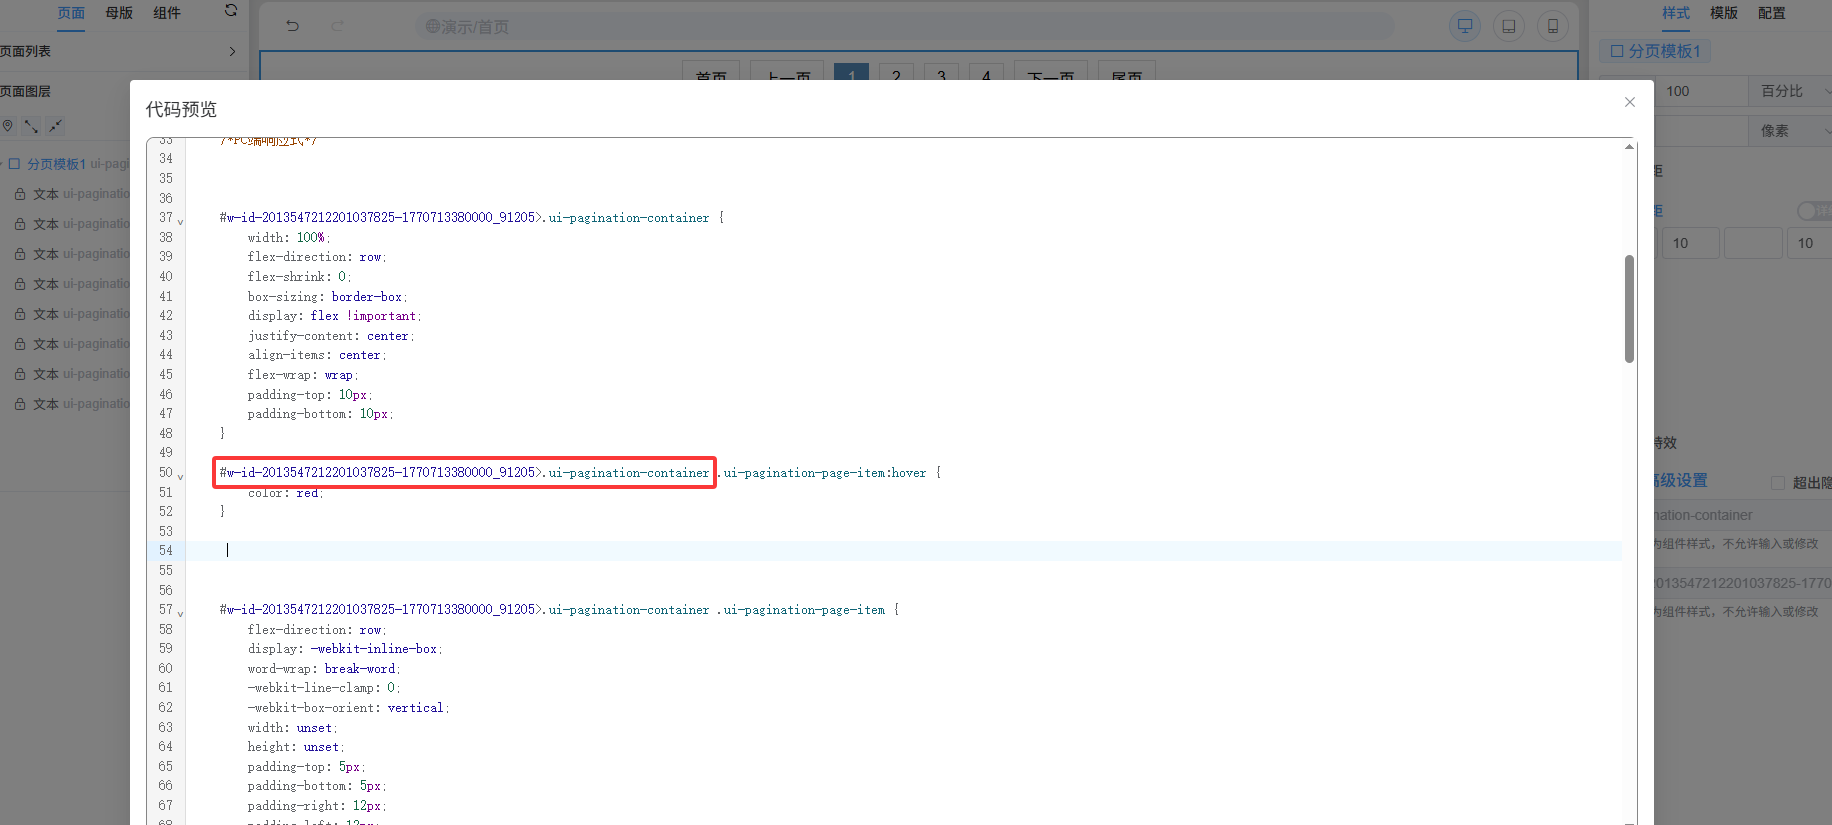This screenshot has width=1832, height=825.
Task: Click the expand-all arrows icon under 页面图层
Action: click(31, 126)
